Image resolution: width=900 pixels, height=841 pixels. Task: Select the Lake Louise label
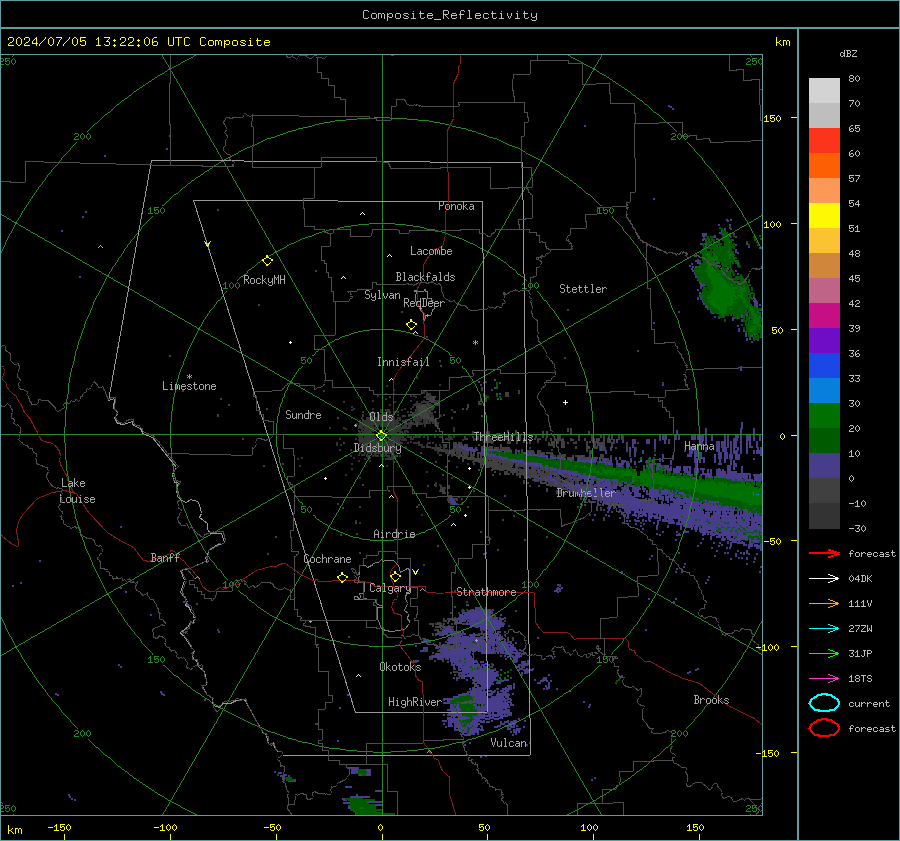coord(77,491)
